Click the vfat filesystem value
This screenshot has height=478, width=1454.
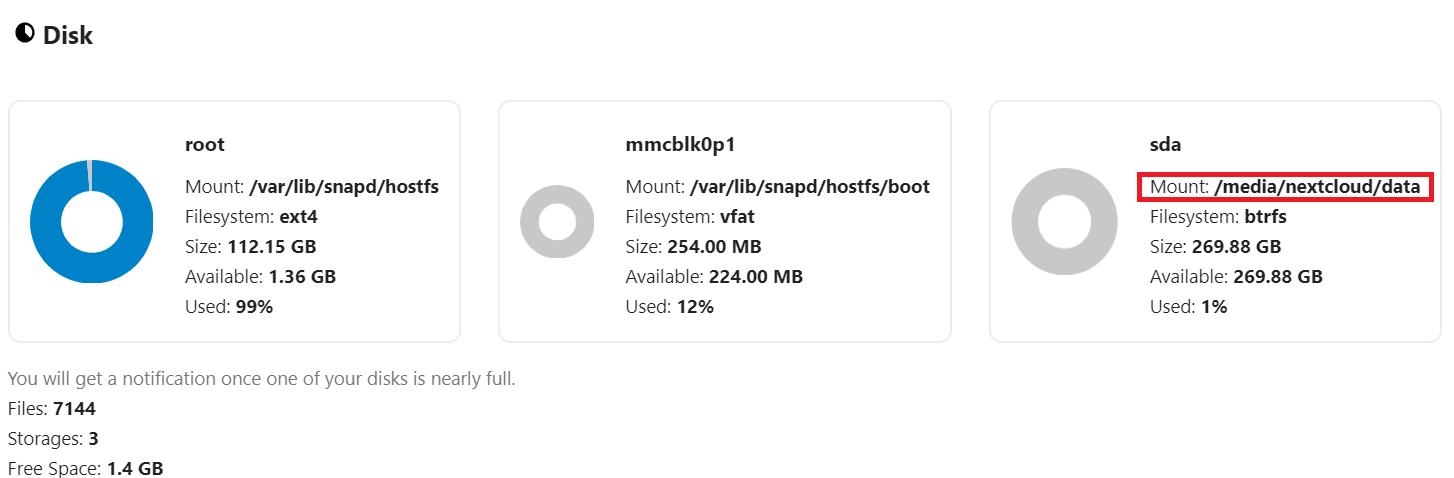click(x=738, y=217)
